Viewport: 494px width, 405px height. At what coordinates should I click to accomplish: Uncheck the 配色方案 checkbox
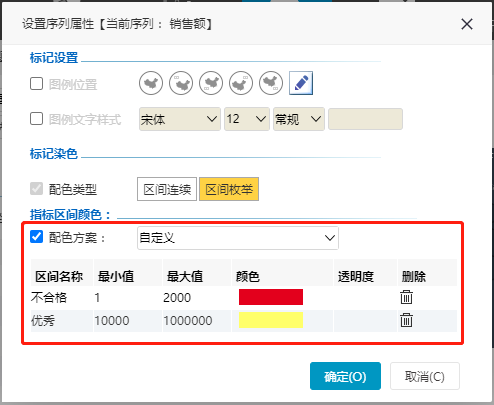(36, 237)
